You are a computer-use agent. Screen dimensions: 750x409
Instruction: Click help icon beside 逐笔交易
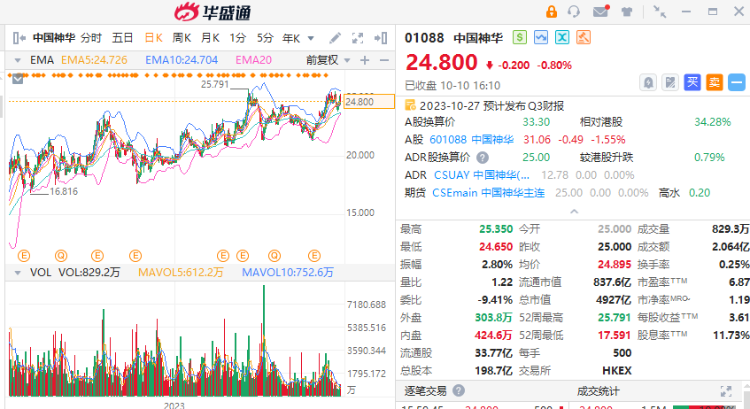pos(459,391)
